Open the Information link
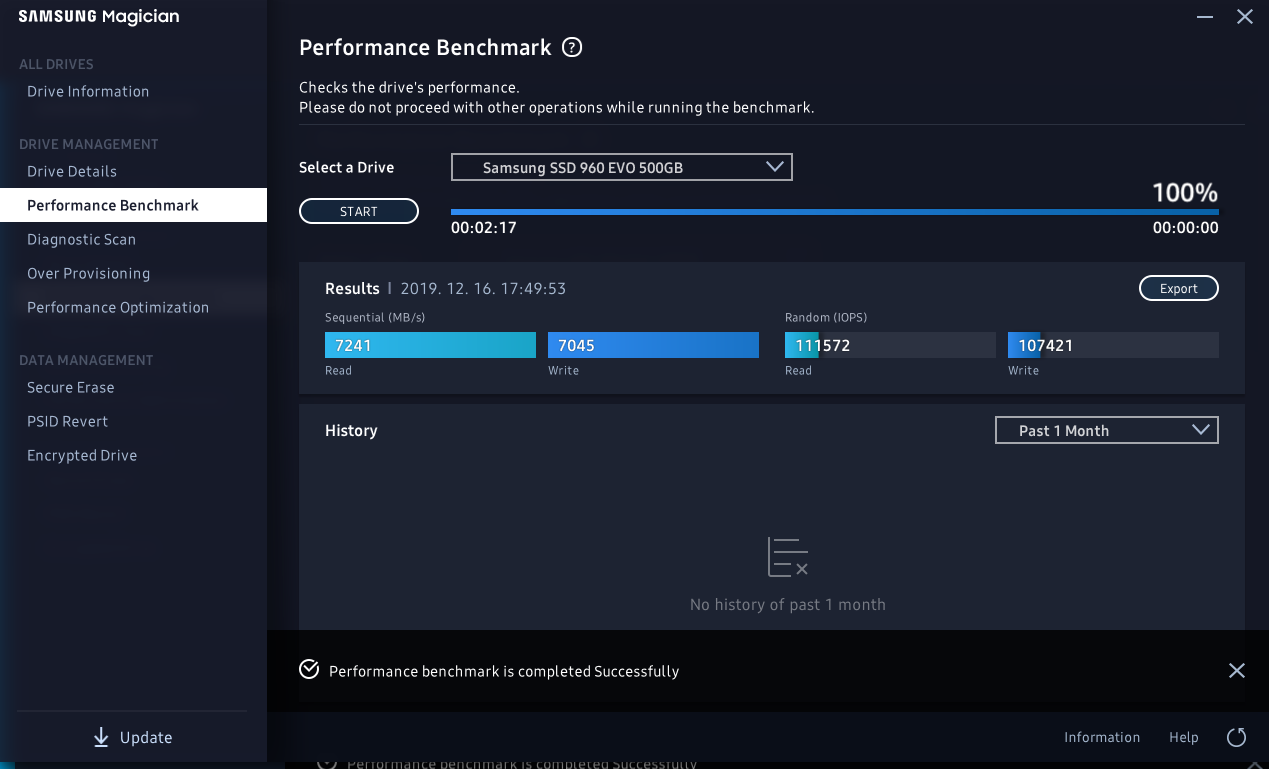 coord(1102,737)
